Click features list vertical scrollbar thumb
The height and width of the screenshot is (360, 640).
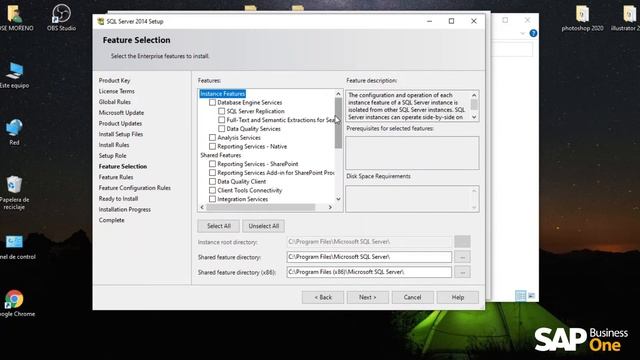pyautogui.click(x=338, y=123)
